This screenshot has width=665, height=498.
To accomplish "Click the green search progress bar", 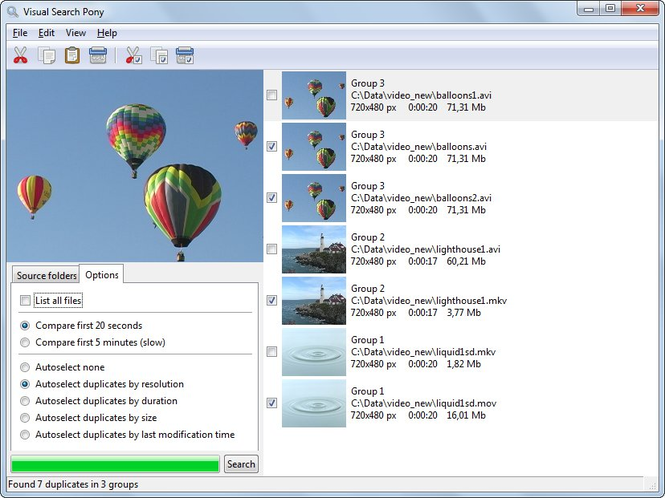I will click(115, 464).
